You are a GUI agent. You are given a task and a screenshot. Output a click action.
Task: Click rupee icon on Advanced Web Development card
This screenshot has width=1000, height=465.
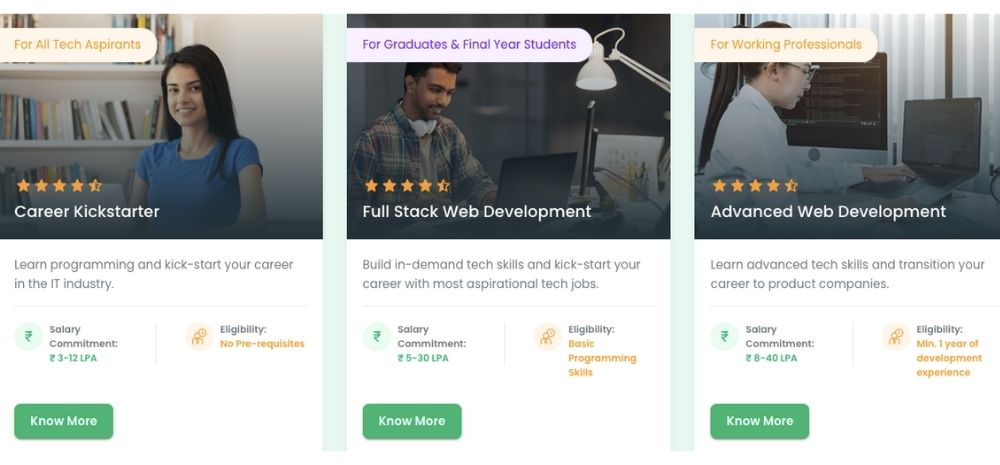point(725,337)
